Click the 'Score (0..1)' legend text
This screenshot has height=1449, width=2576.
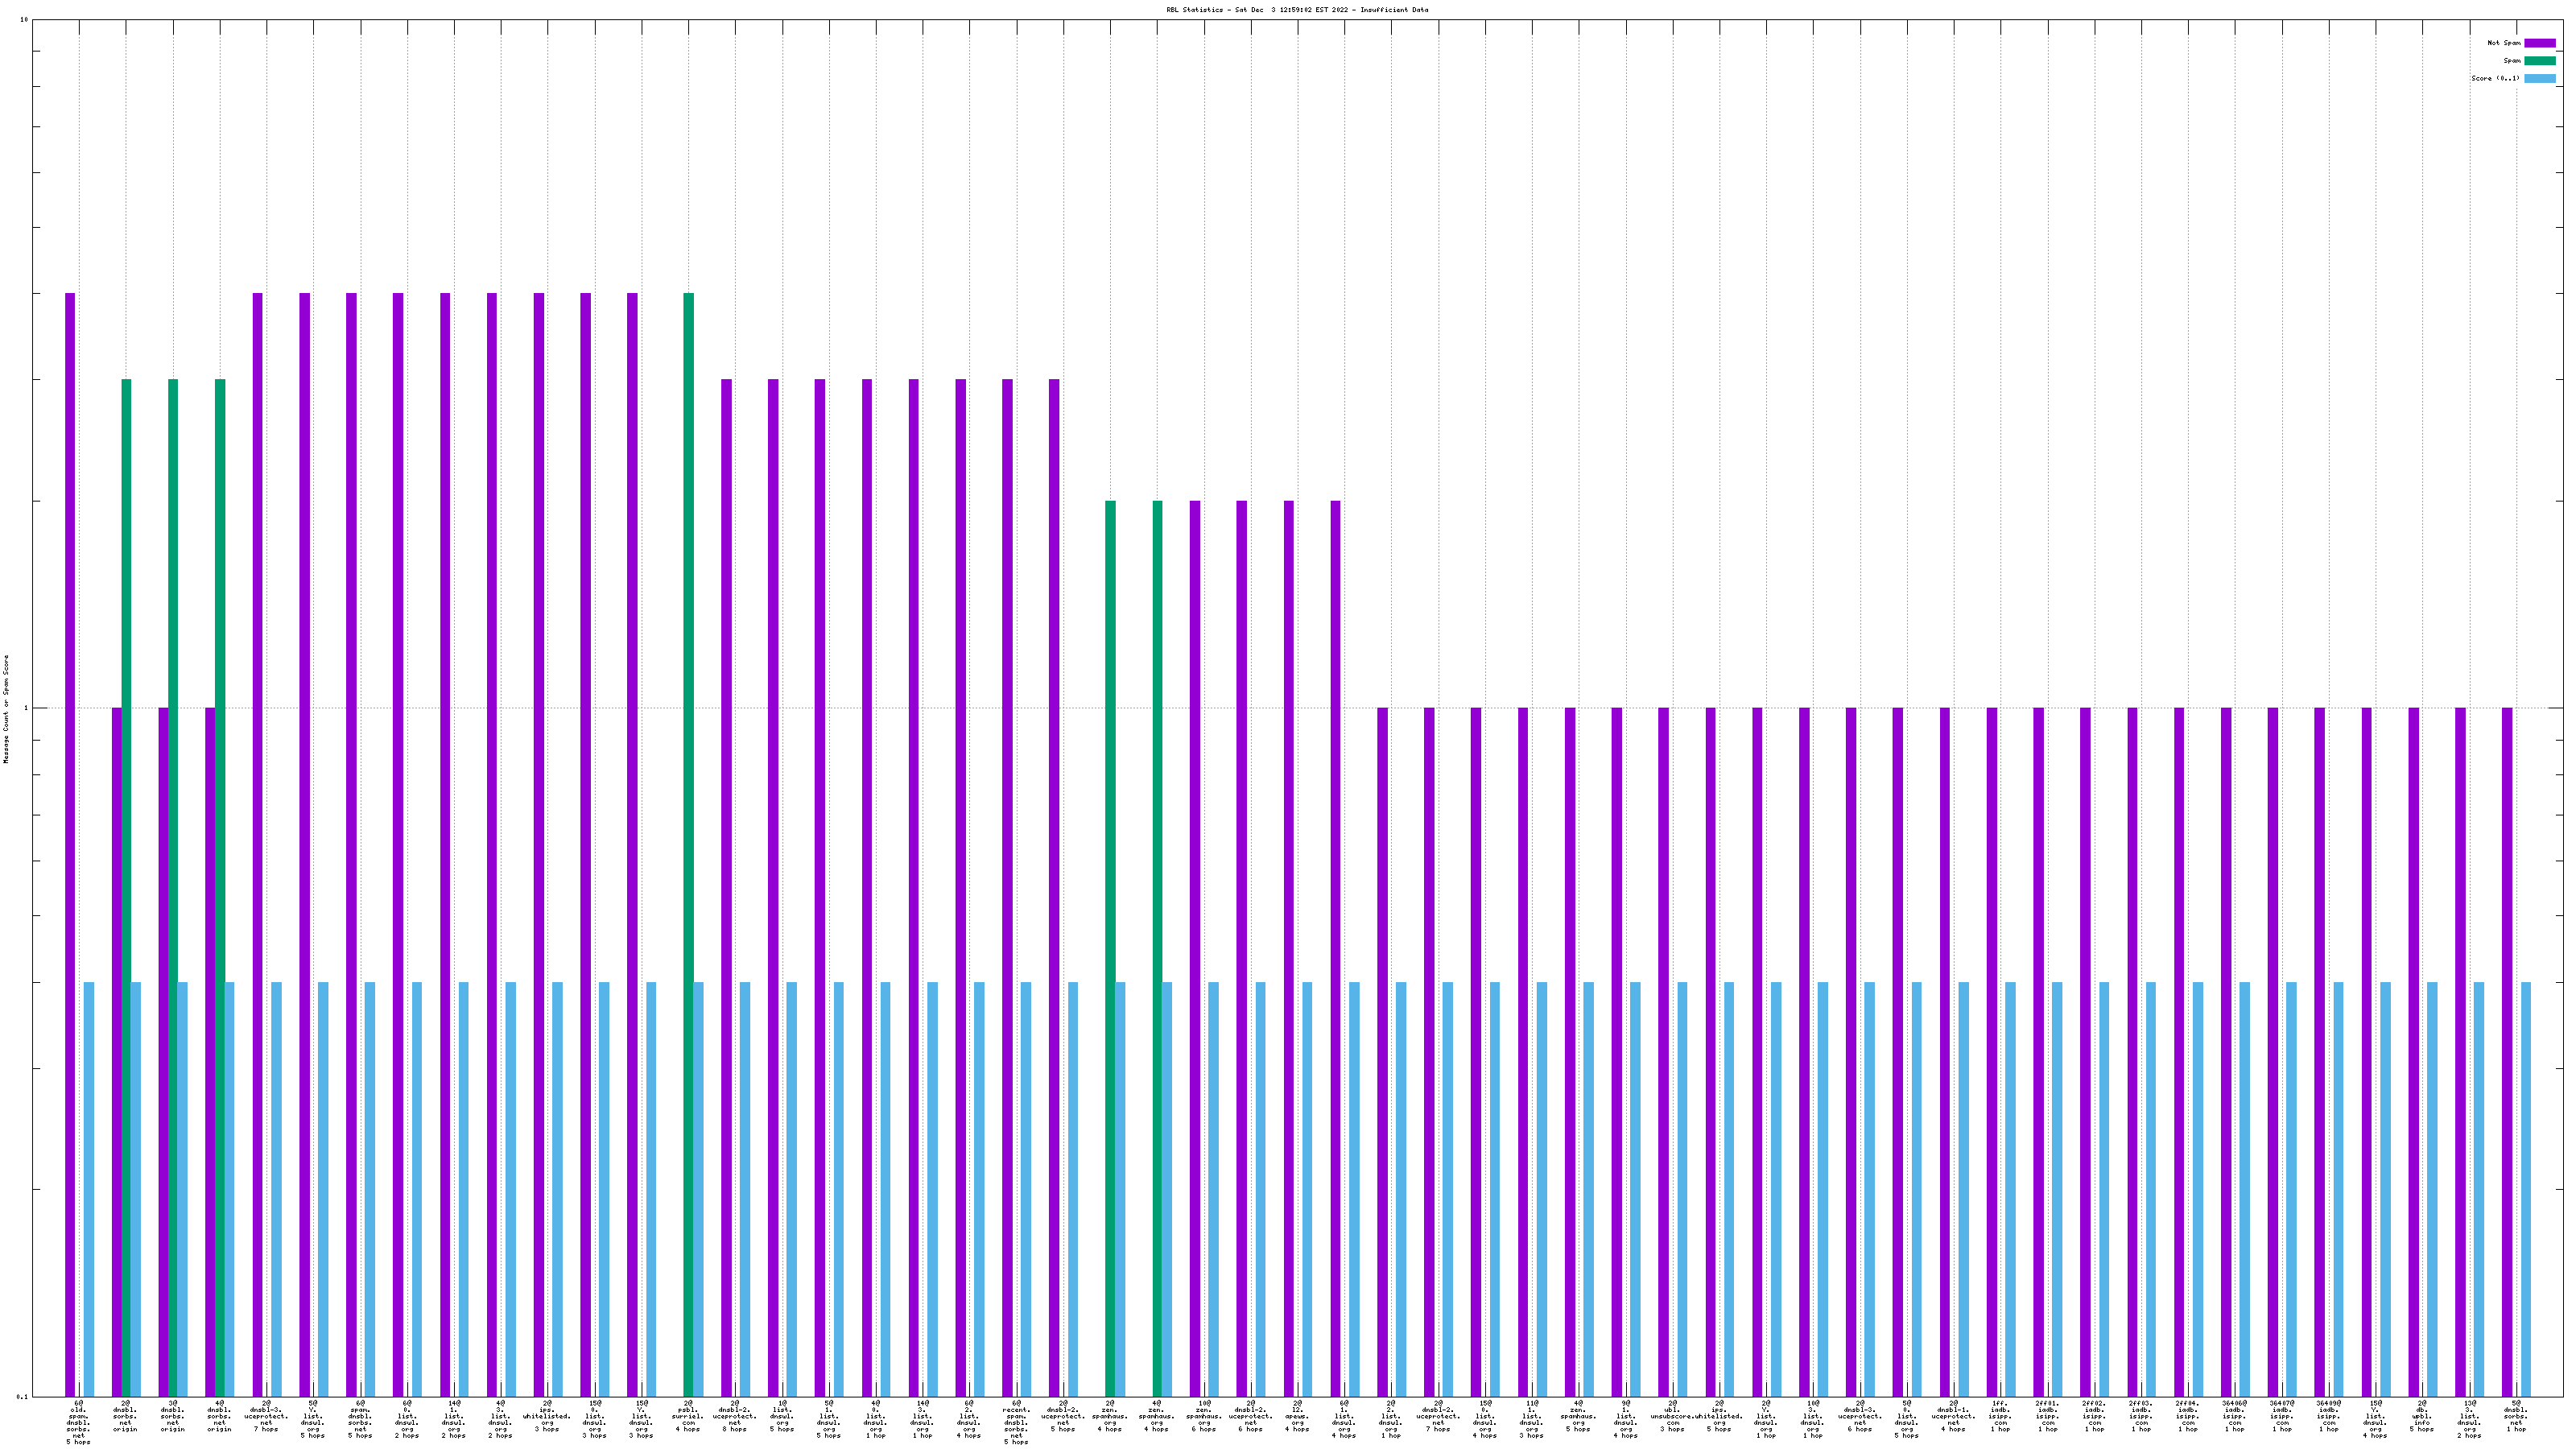point(2495,78)
